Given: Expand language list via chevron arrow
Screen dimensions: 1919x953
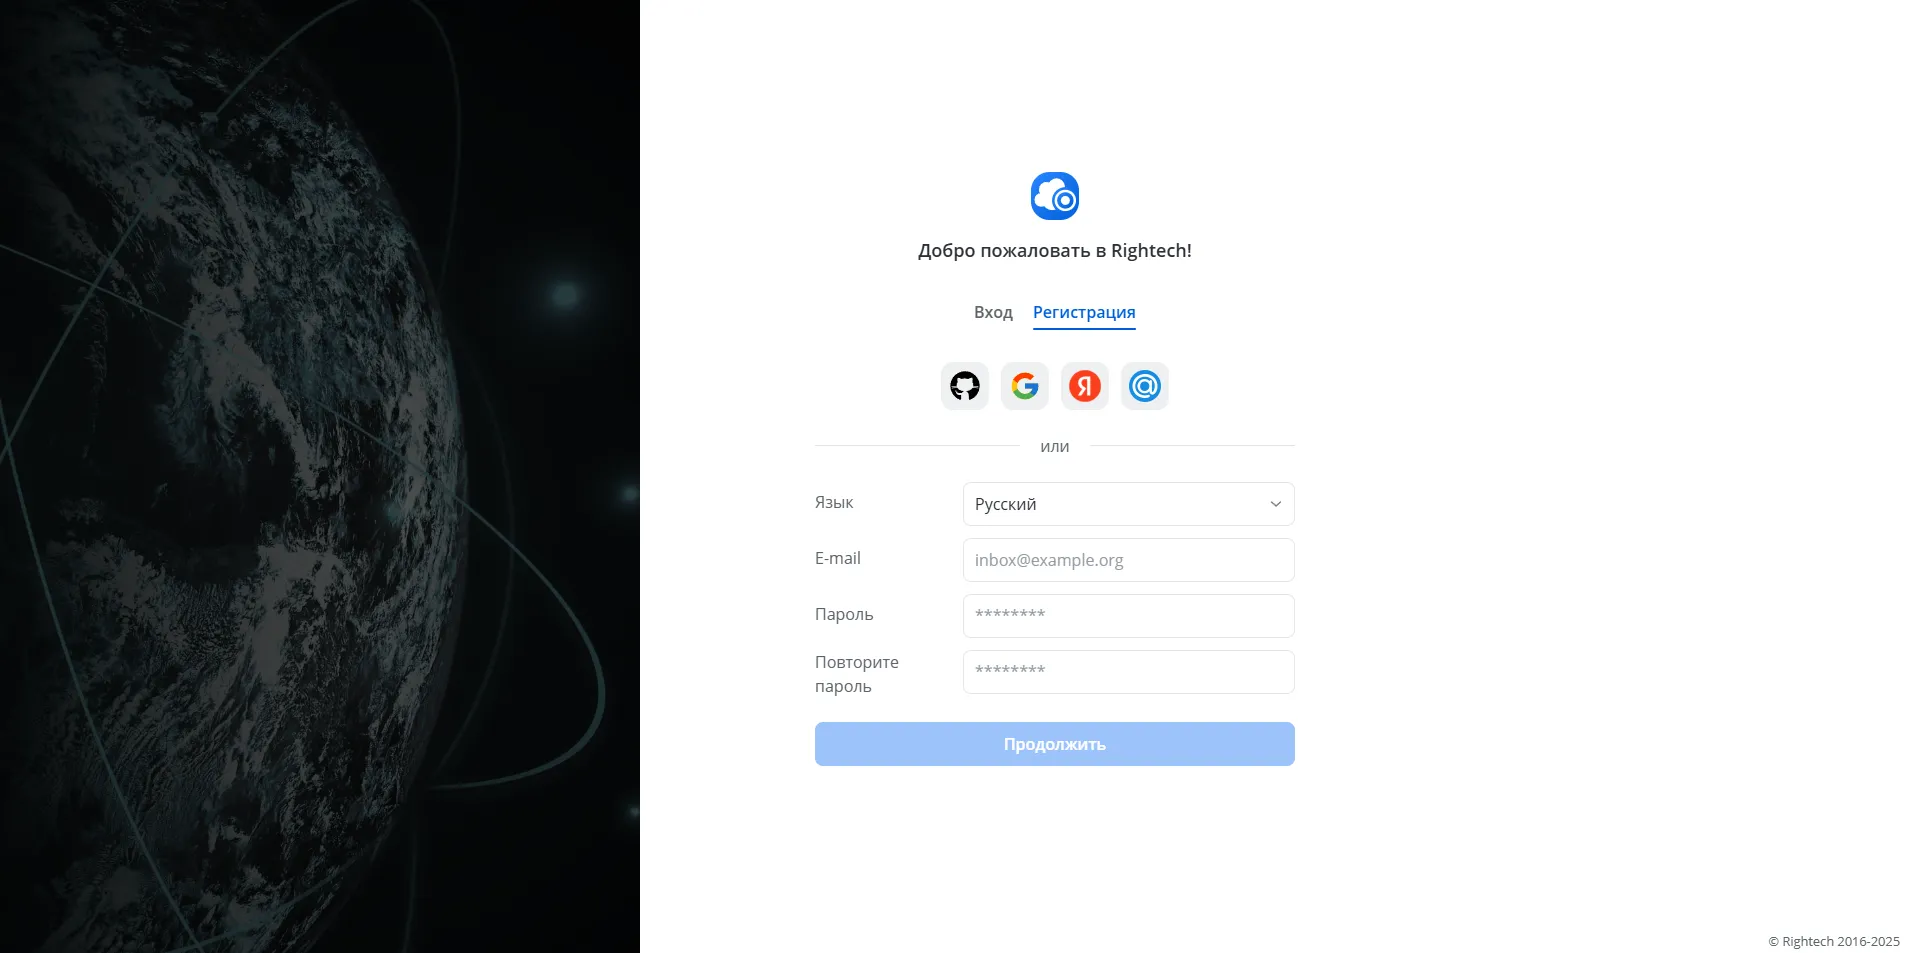Looking at the screenshot, I should (x=1275, y=504).
